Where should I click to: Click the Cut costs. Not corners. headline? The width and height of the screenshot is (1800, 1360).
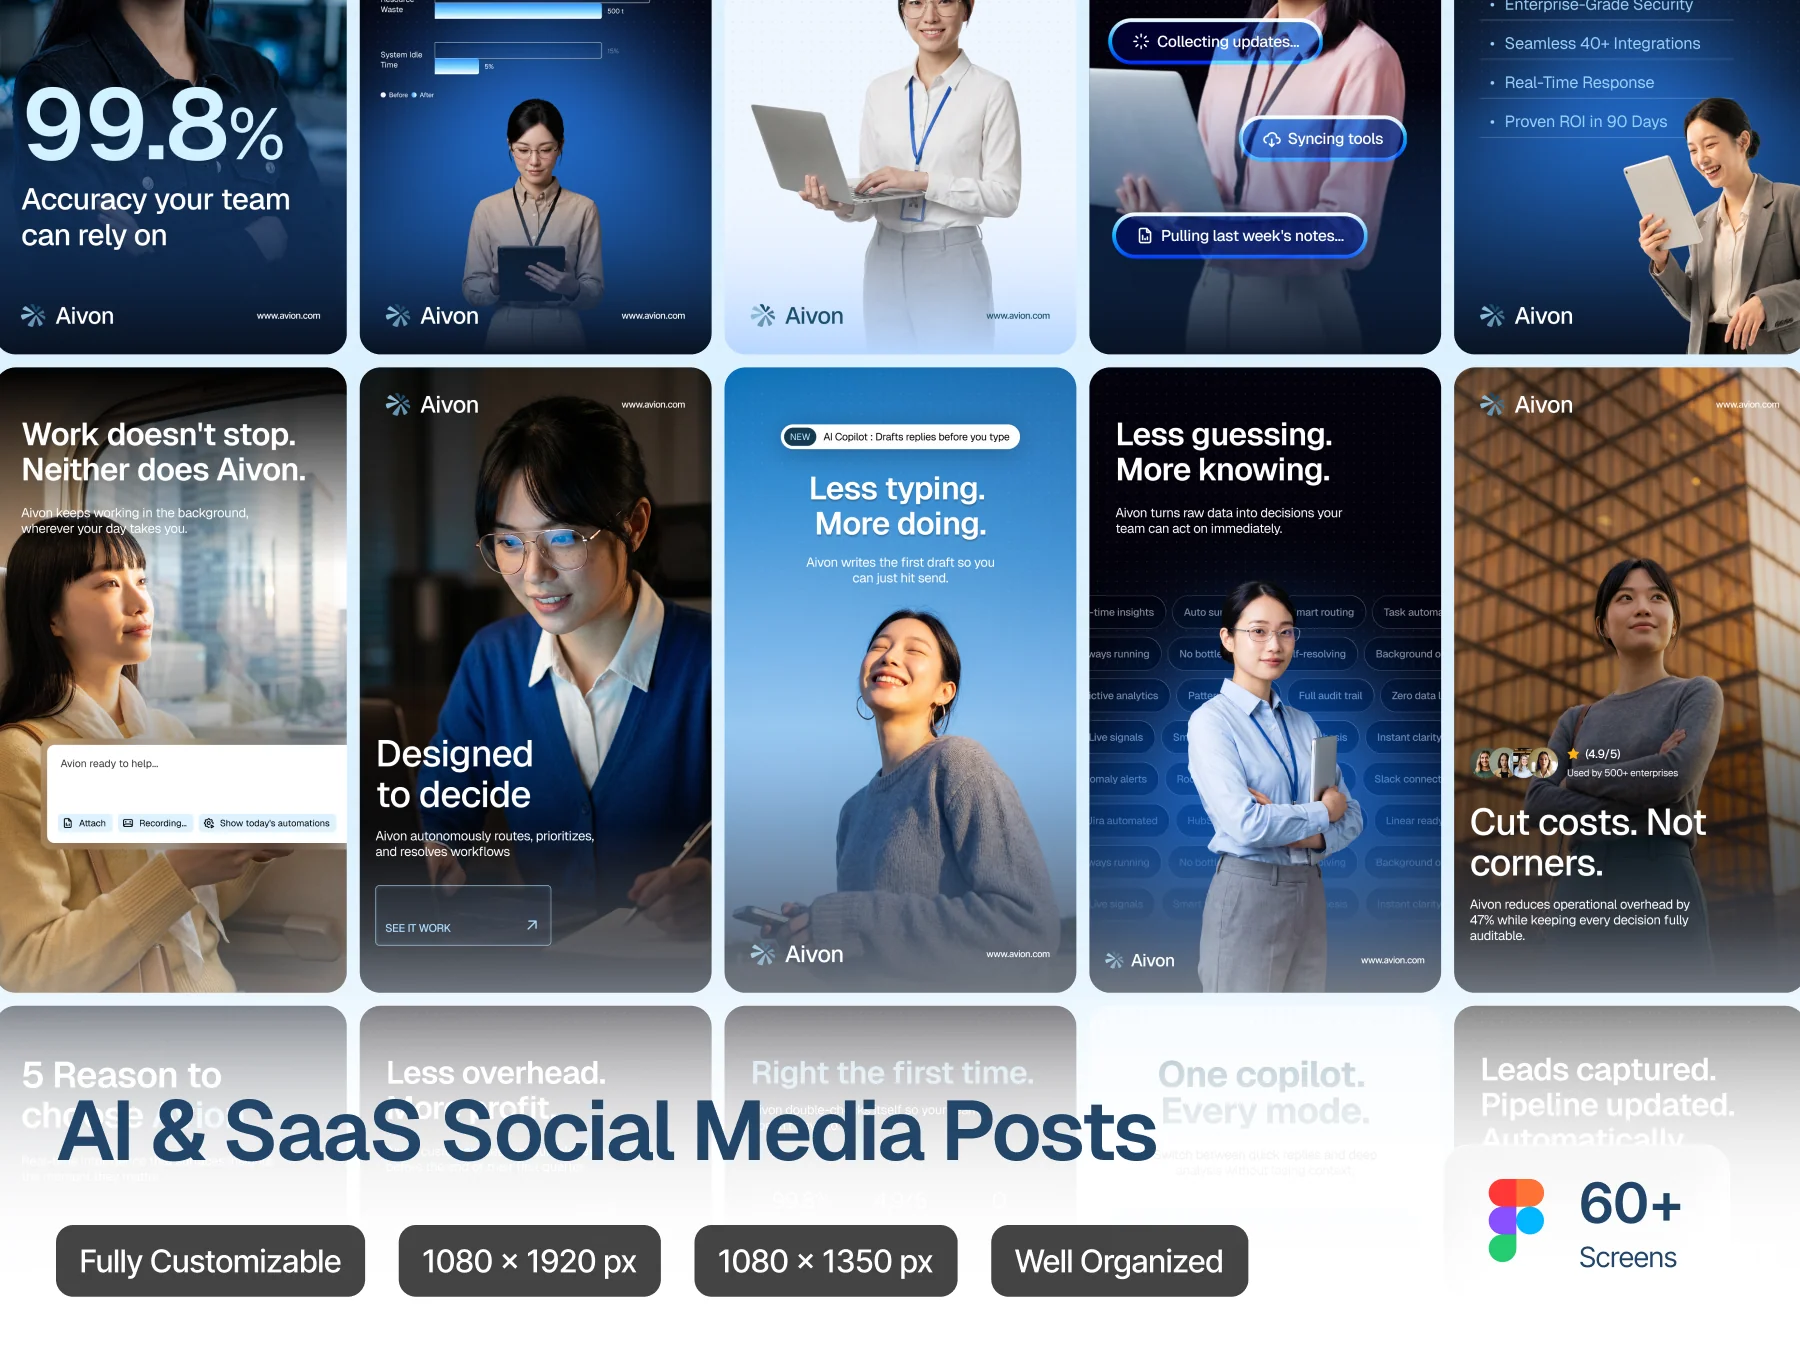click(x=1588, y=842)
